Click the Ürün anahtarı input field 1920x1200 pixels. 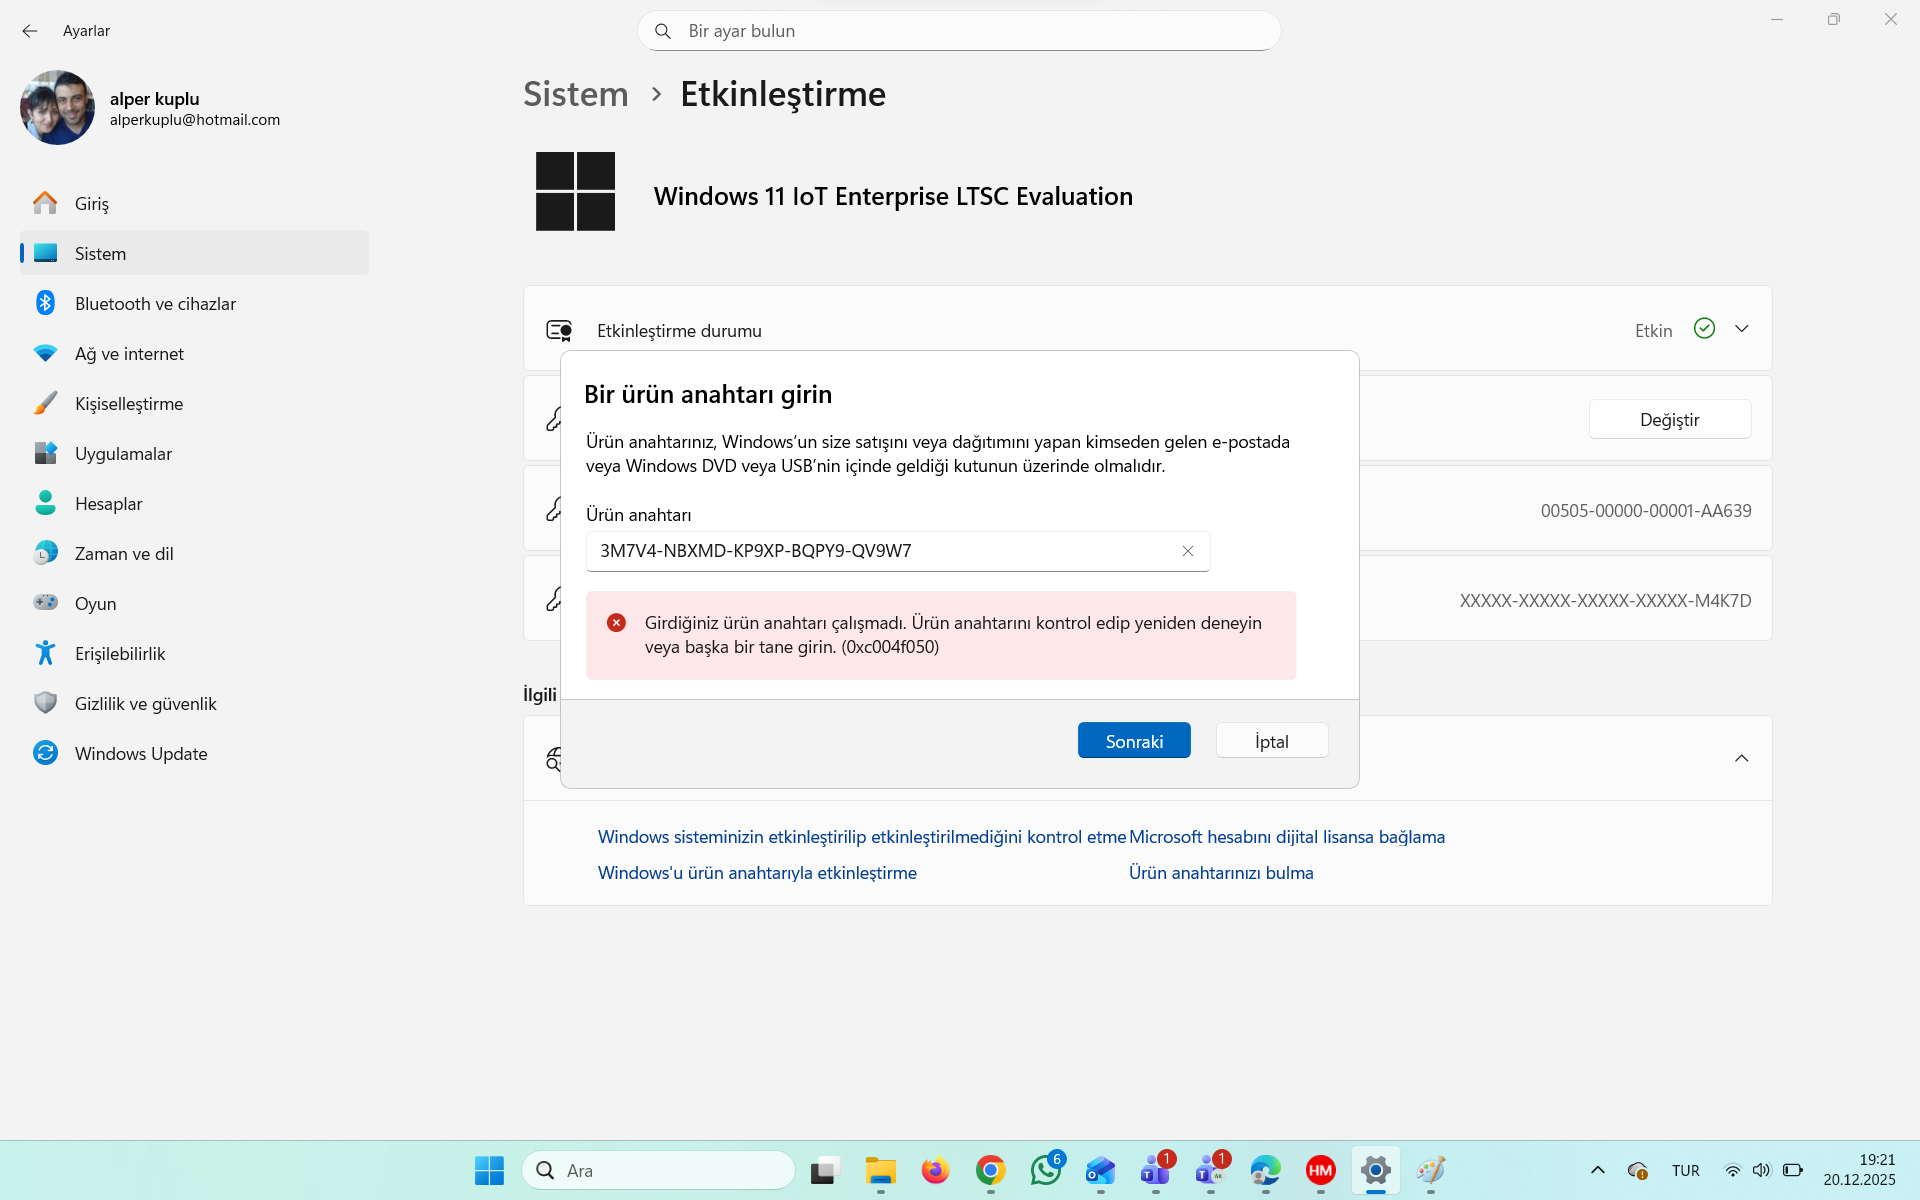pyautogui.click(x=898, y=551)
